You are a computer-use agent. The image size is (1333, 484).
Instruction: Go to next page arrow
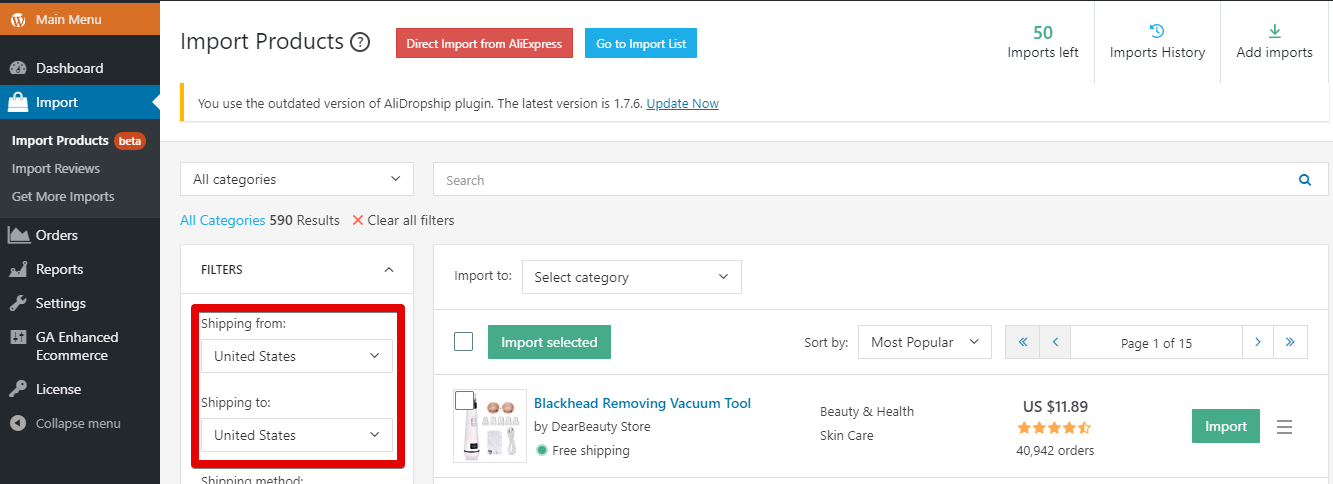(1257, 342)
